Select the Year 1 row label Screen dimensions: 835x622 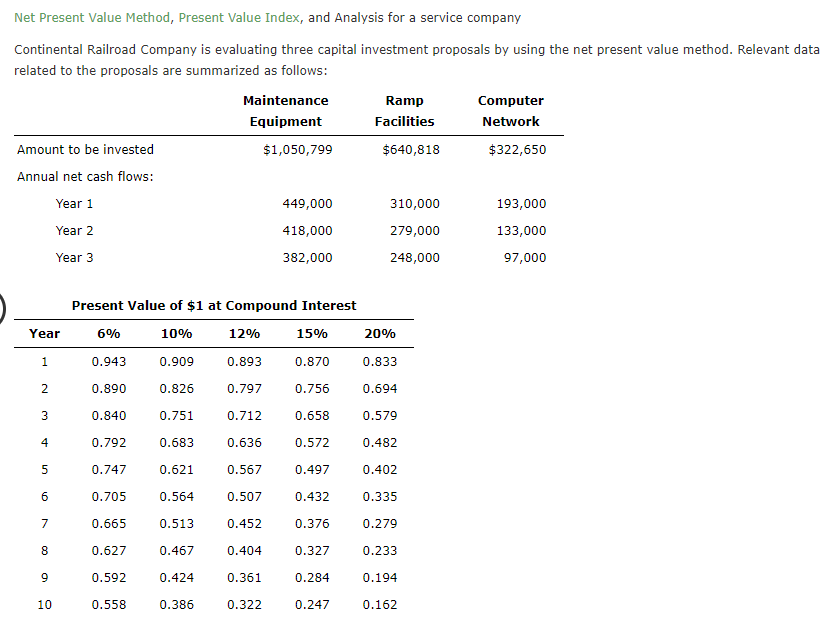[x=74, y=203]
